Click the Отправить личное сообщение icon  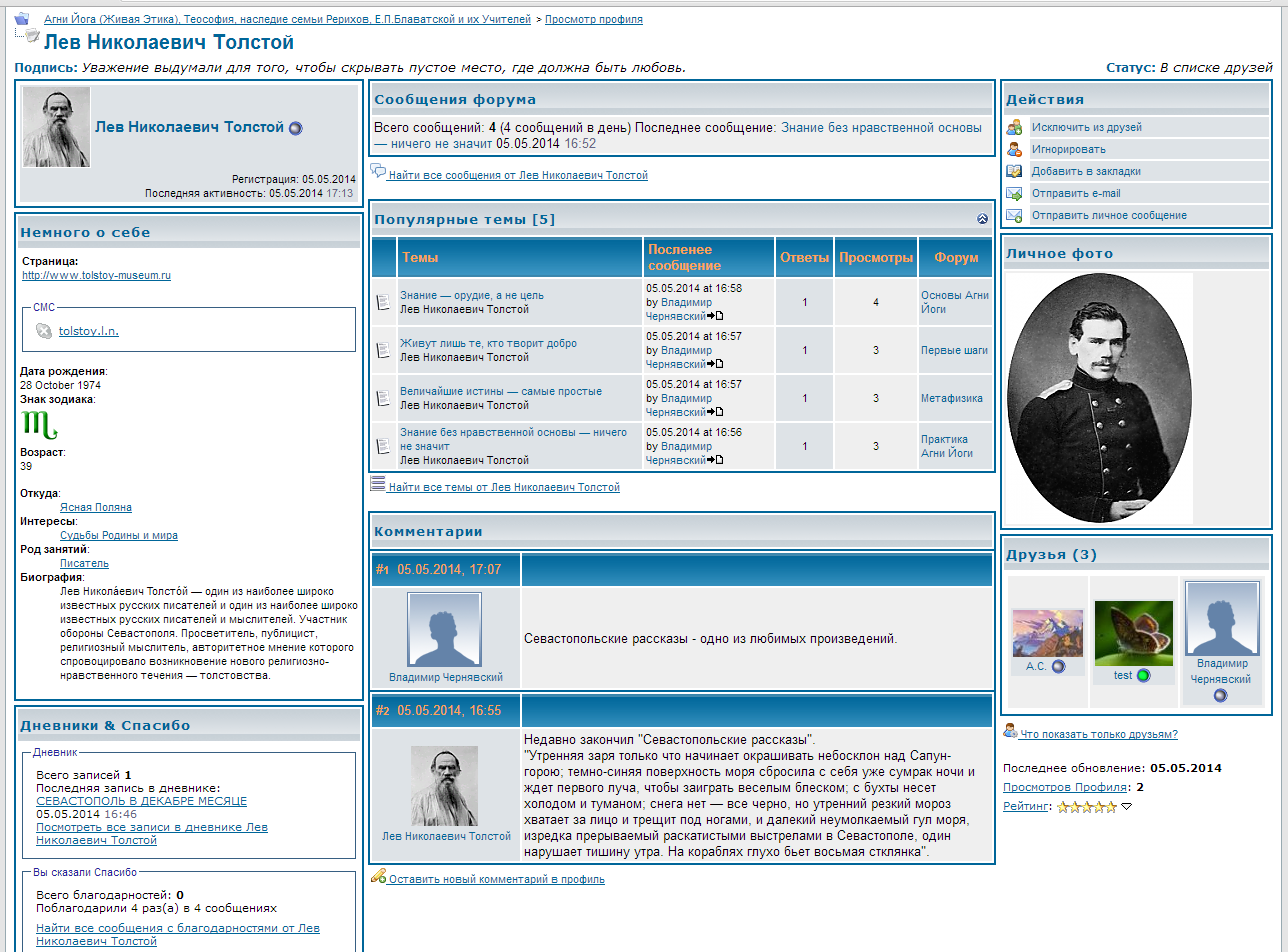pos(1015,215)
